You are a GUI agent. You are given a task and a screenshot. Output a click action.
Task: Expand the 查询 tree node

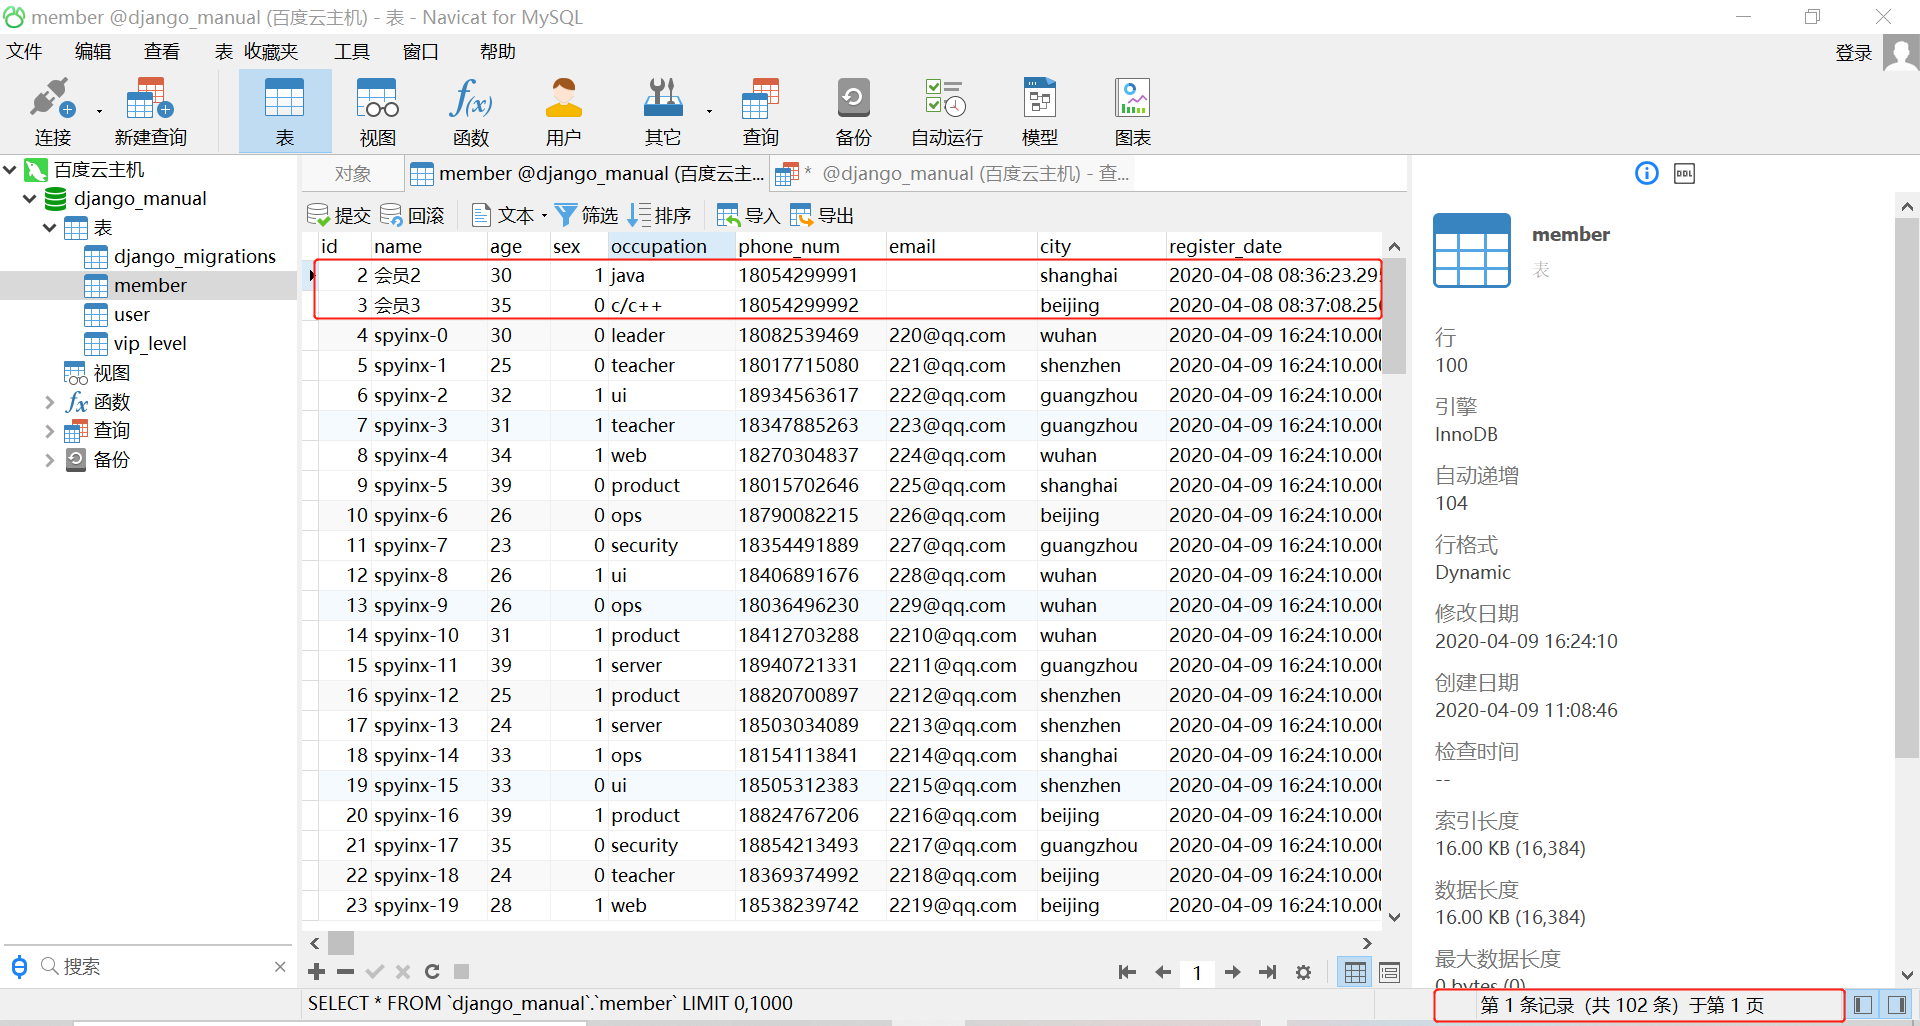coord(50,431)
